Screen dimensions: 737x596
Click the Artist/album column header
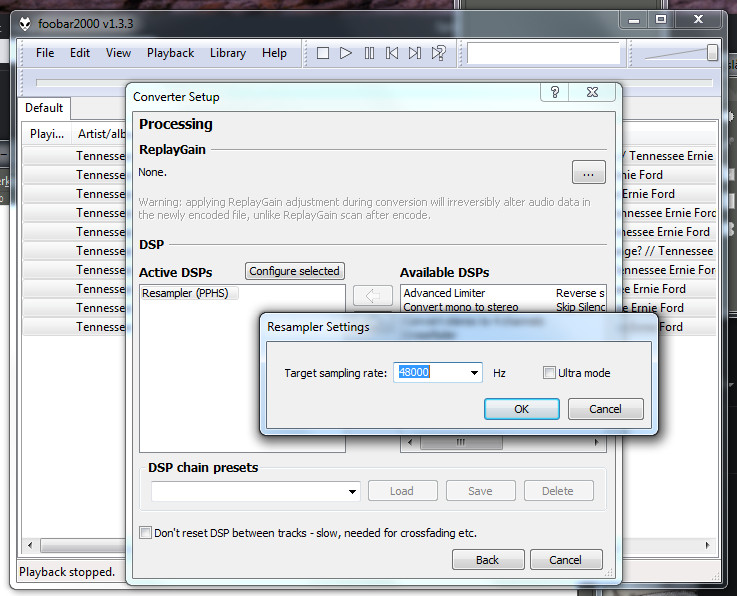tap(99, 134)
